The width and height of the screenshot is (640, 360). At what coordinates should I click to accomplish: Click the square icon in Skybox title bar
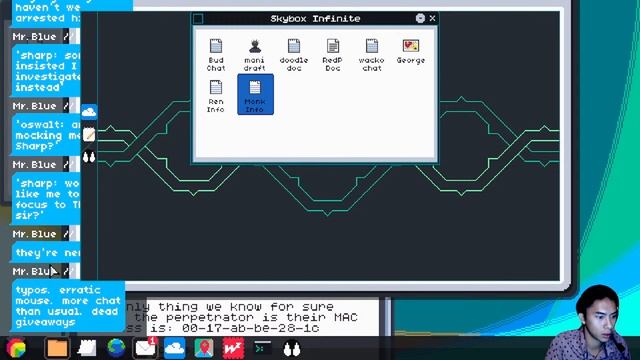198,18
